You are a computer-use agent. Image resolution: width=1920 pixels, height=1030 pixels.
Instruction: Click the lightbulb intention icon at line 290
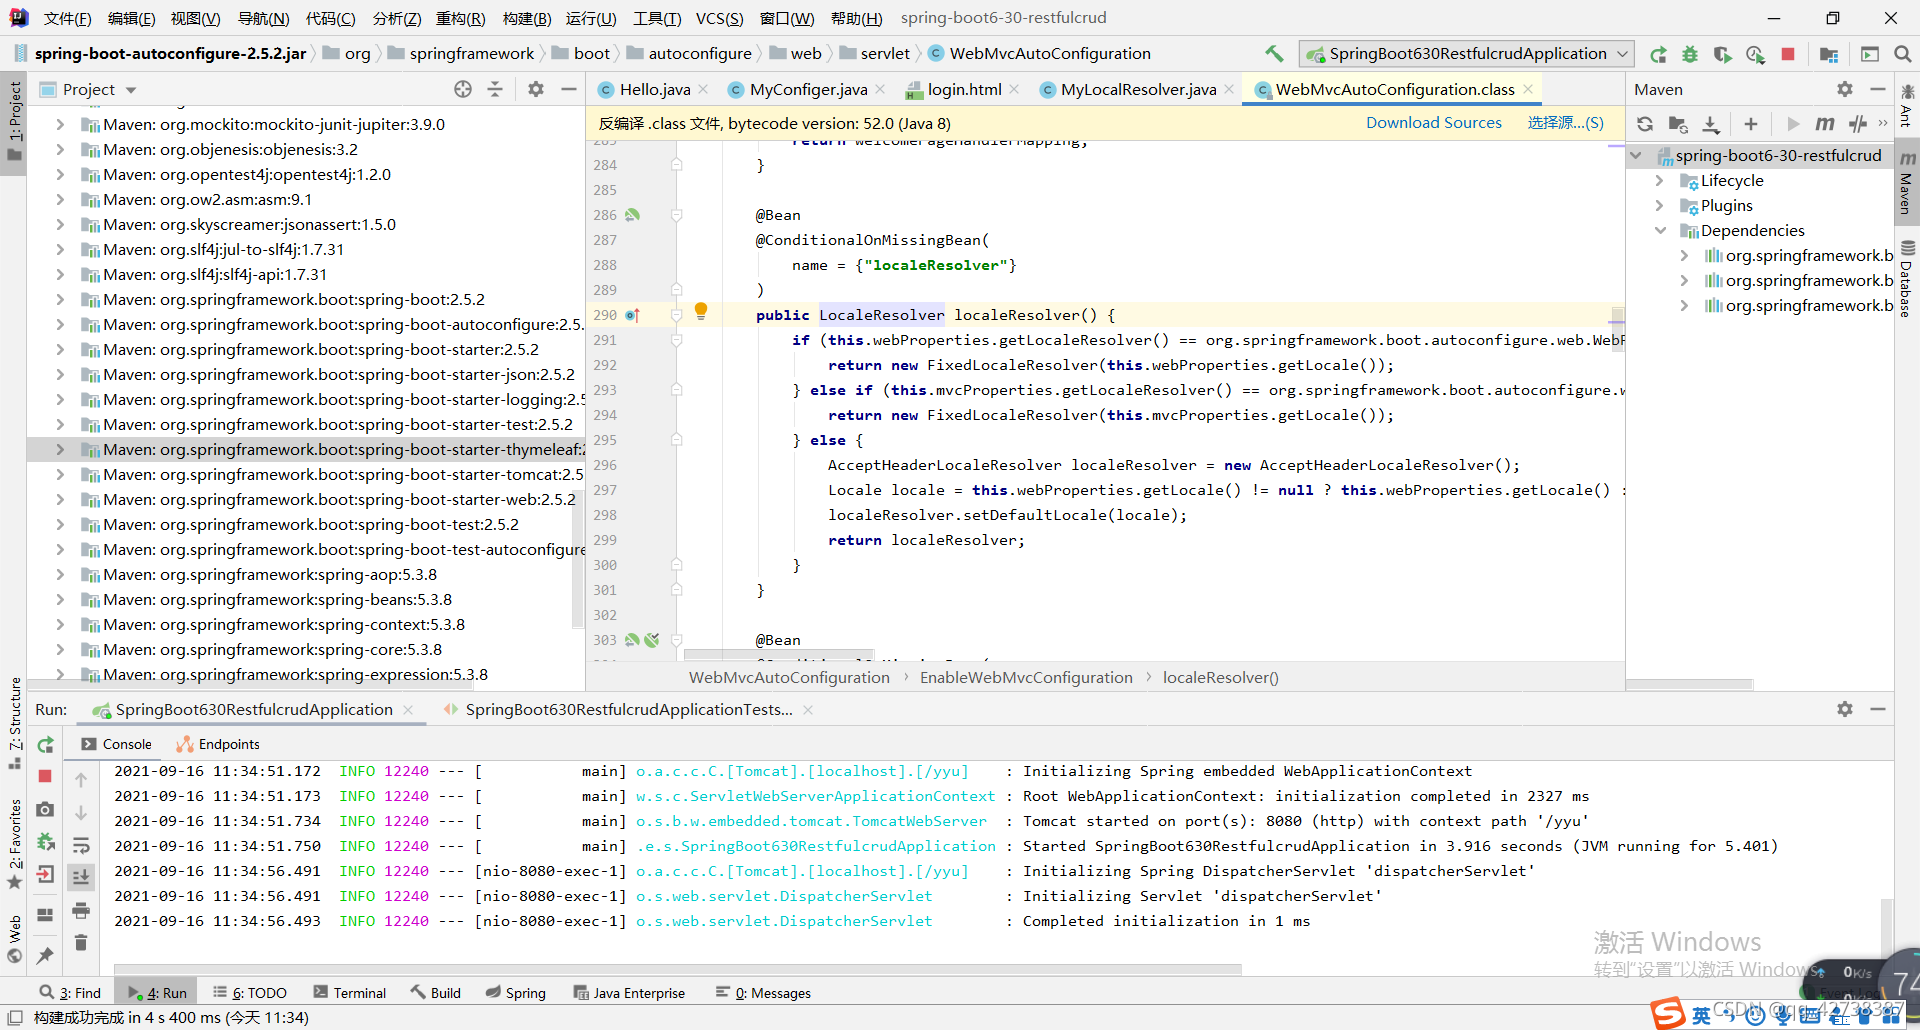click(701, 311)
